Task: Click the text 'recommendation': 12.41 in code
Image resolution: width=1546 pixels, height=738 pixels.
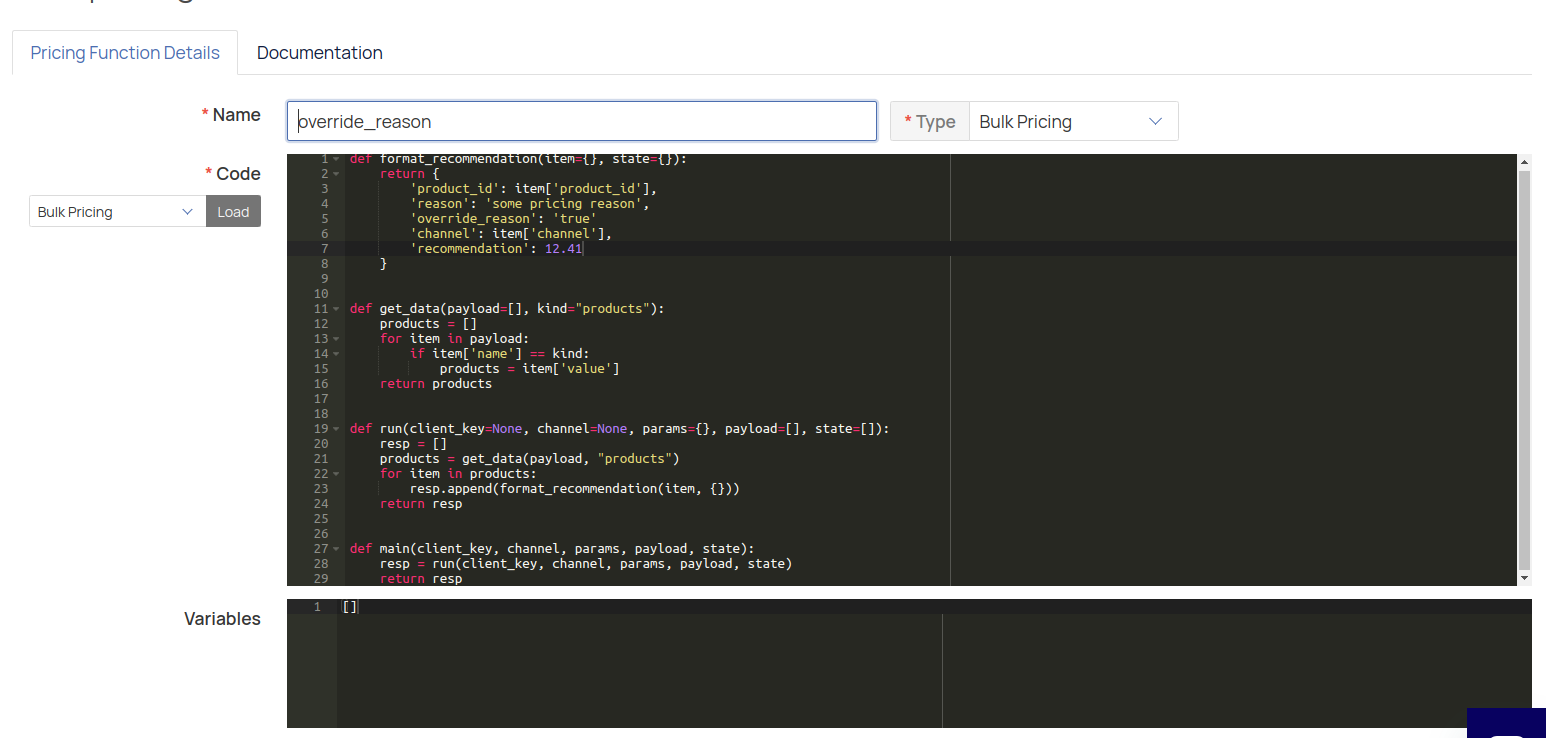Action: tap(496, 249)
